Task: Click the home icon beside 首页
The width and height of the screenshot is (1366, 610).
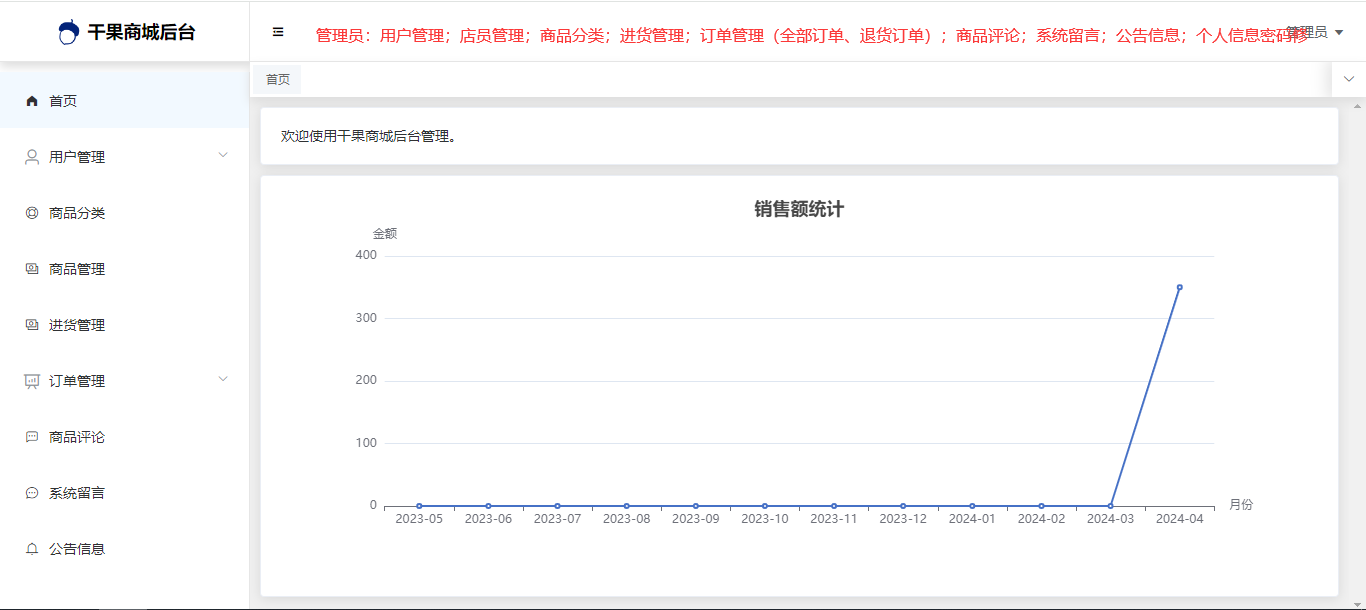Action: click(x=32, y=101)
